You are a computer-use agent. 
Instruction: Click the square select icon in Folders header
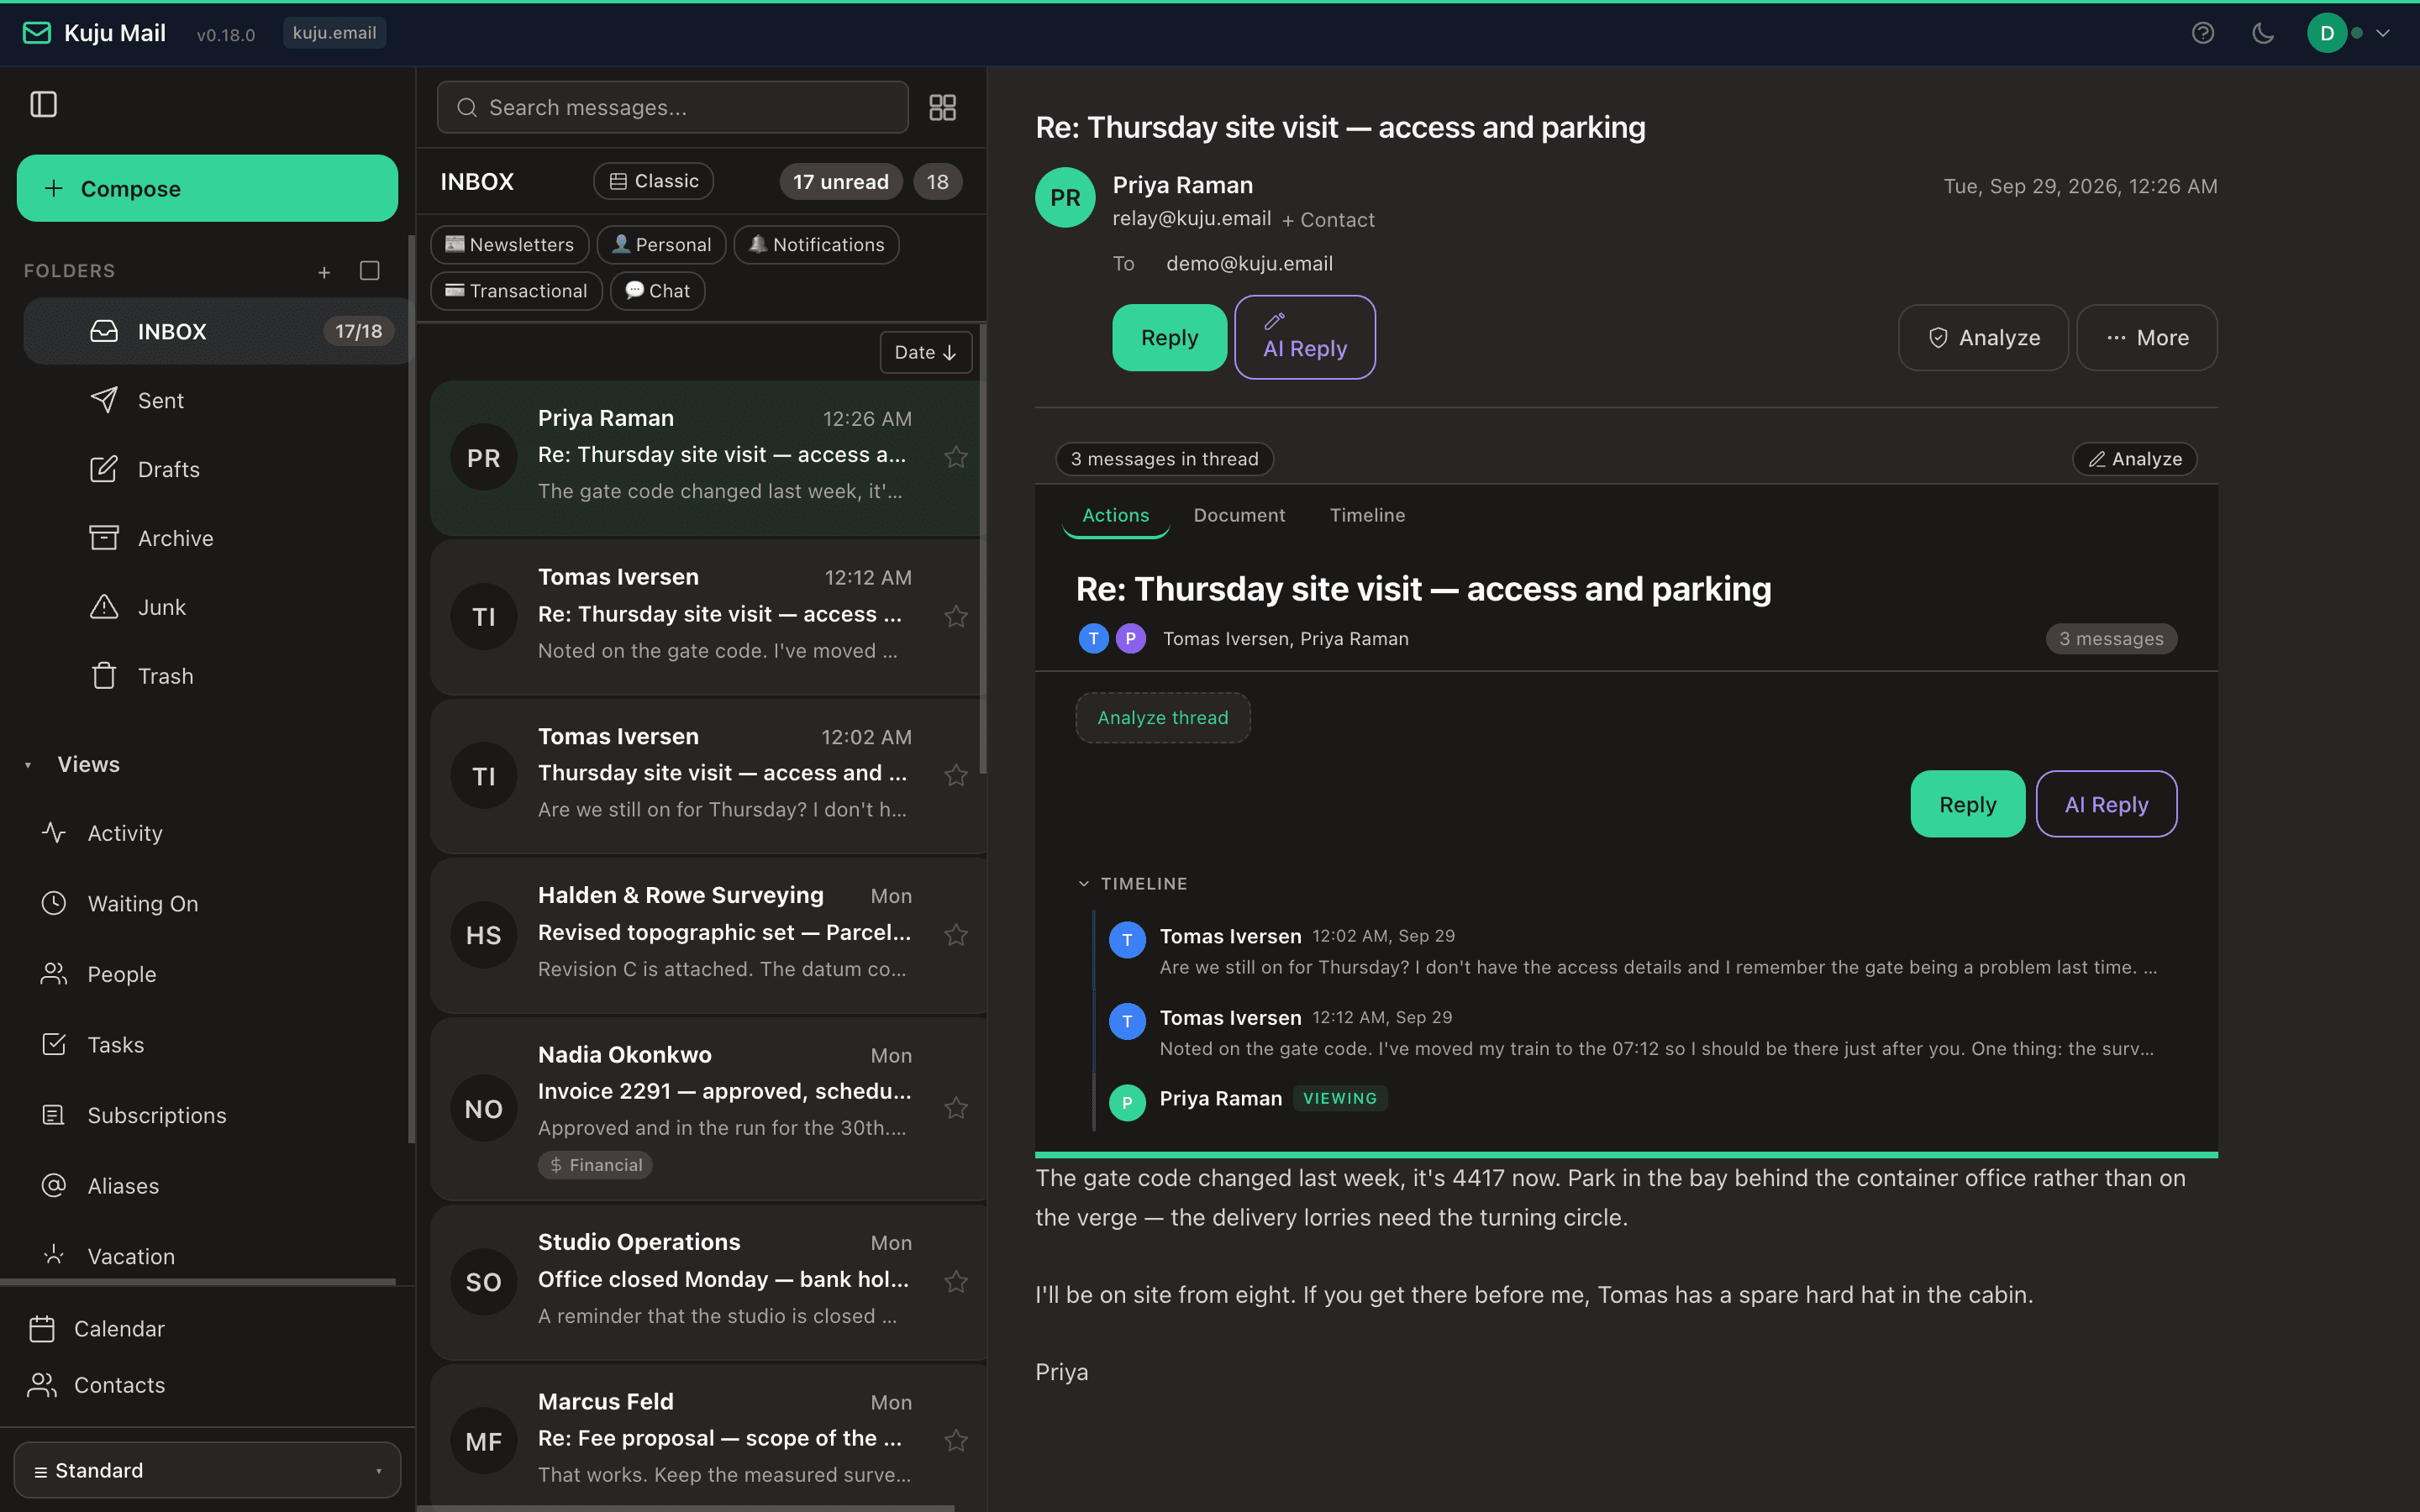click(370, 271)
